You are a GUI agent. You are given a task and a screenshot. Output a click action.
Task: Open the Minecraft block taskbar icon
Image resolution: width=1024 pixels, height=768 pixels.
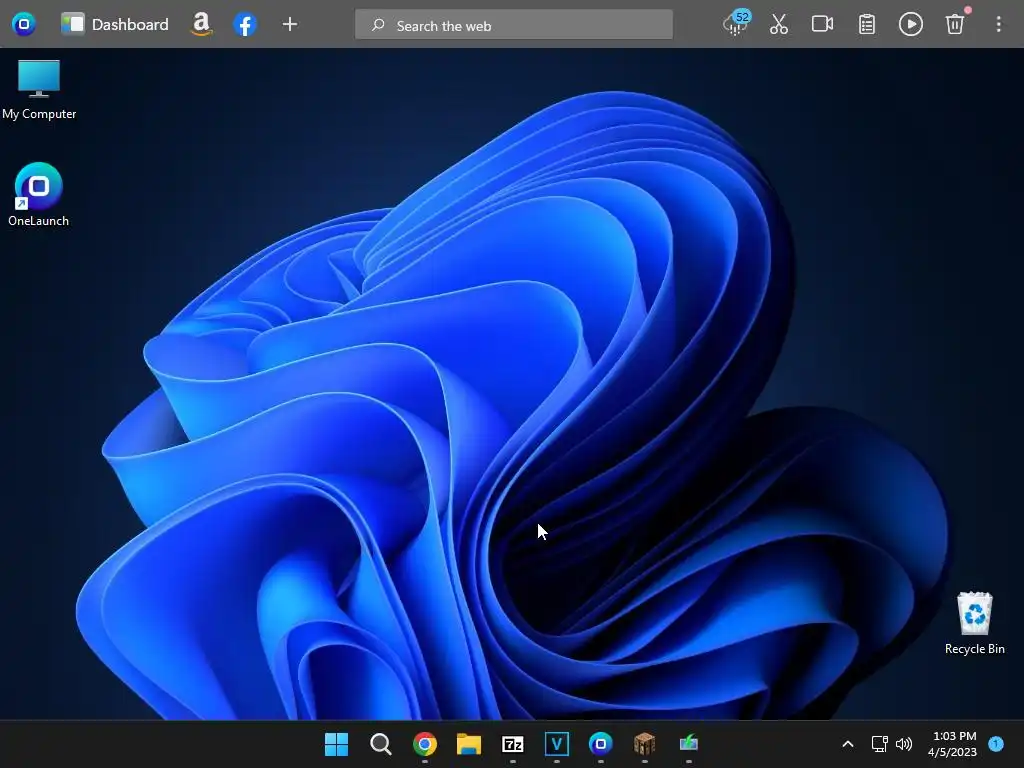point(645,744)
